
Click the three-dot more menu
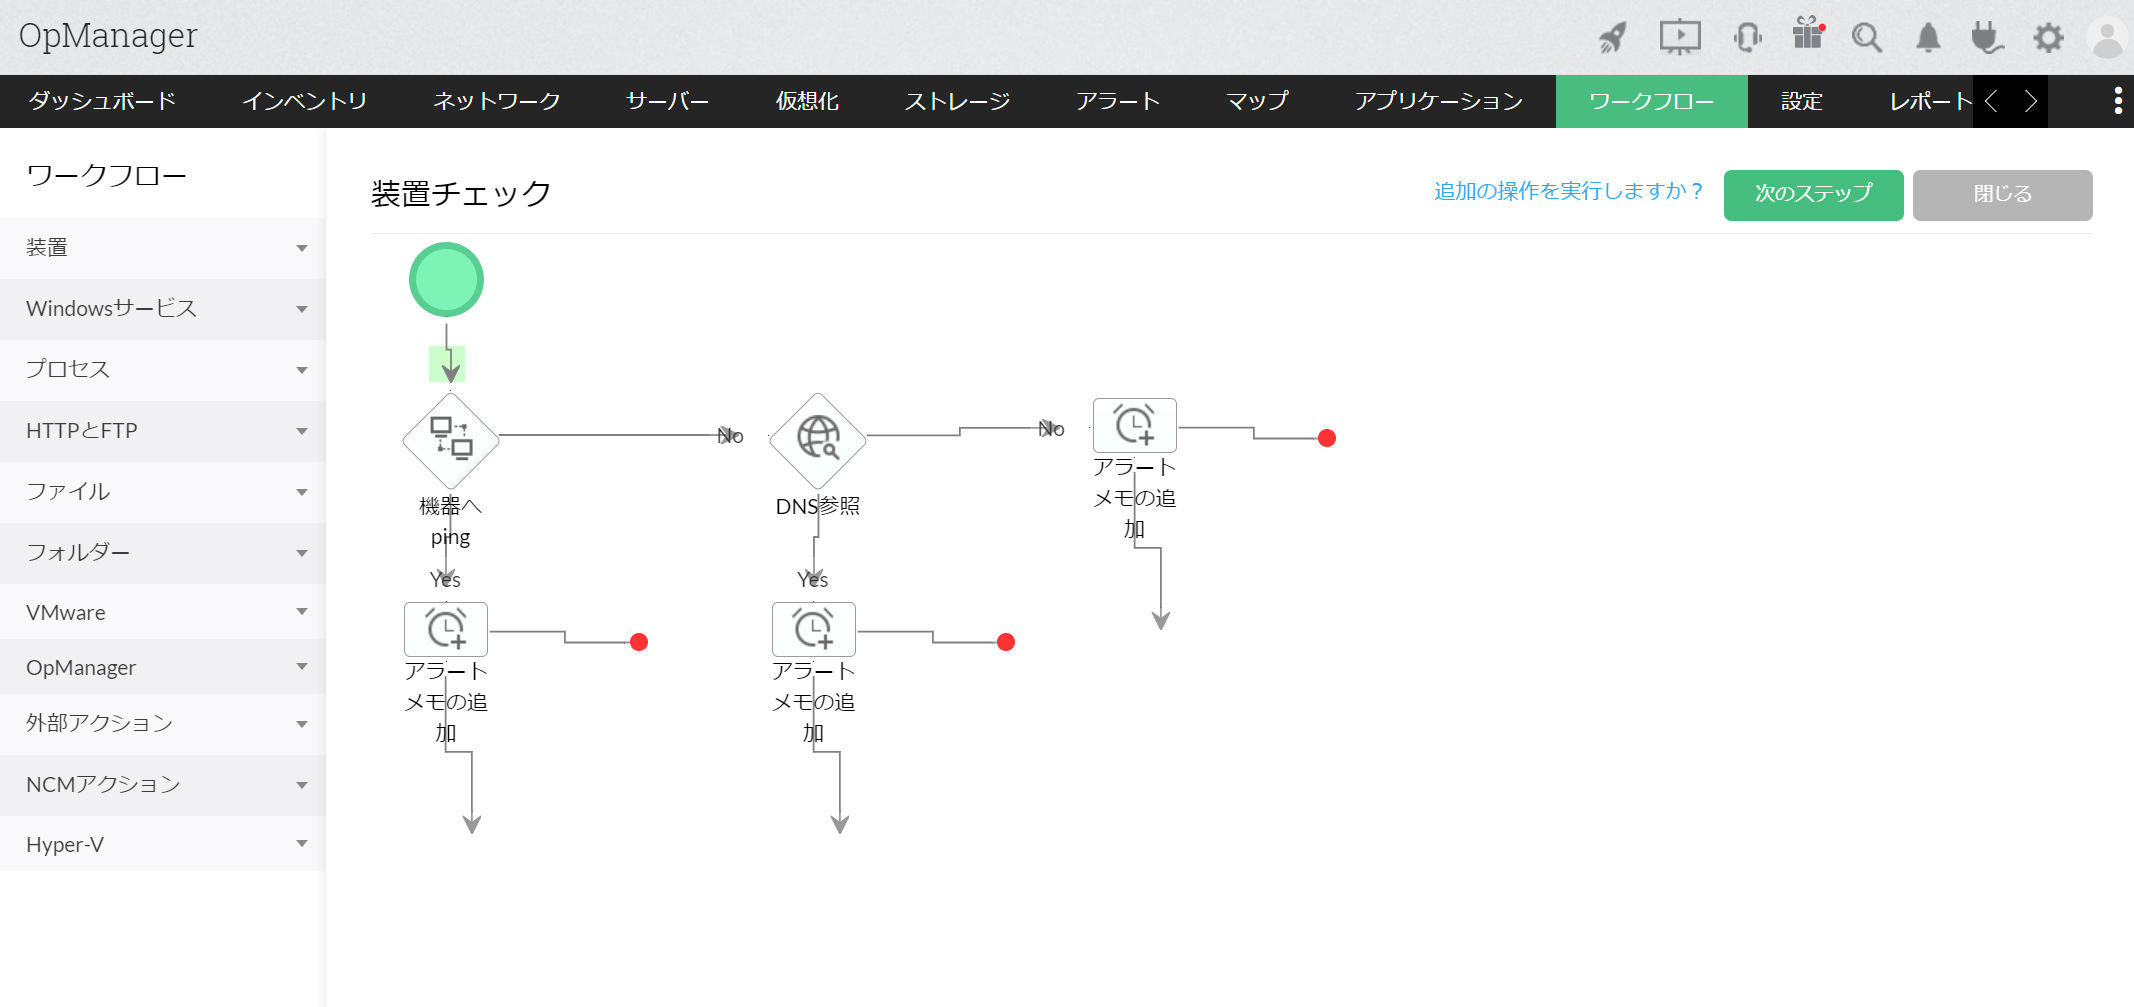click(x=2118, y=101)
